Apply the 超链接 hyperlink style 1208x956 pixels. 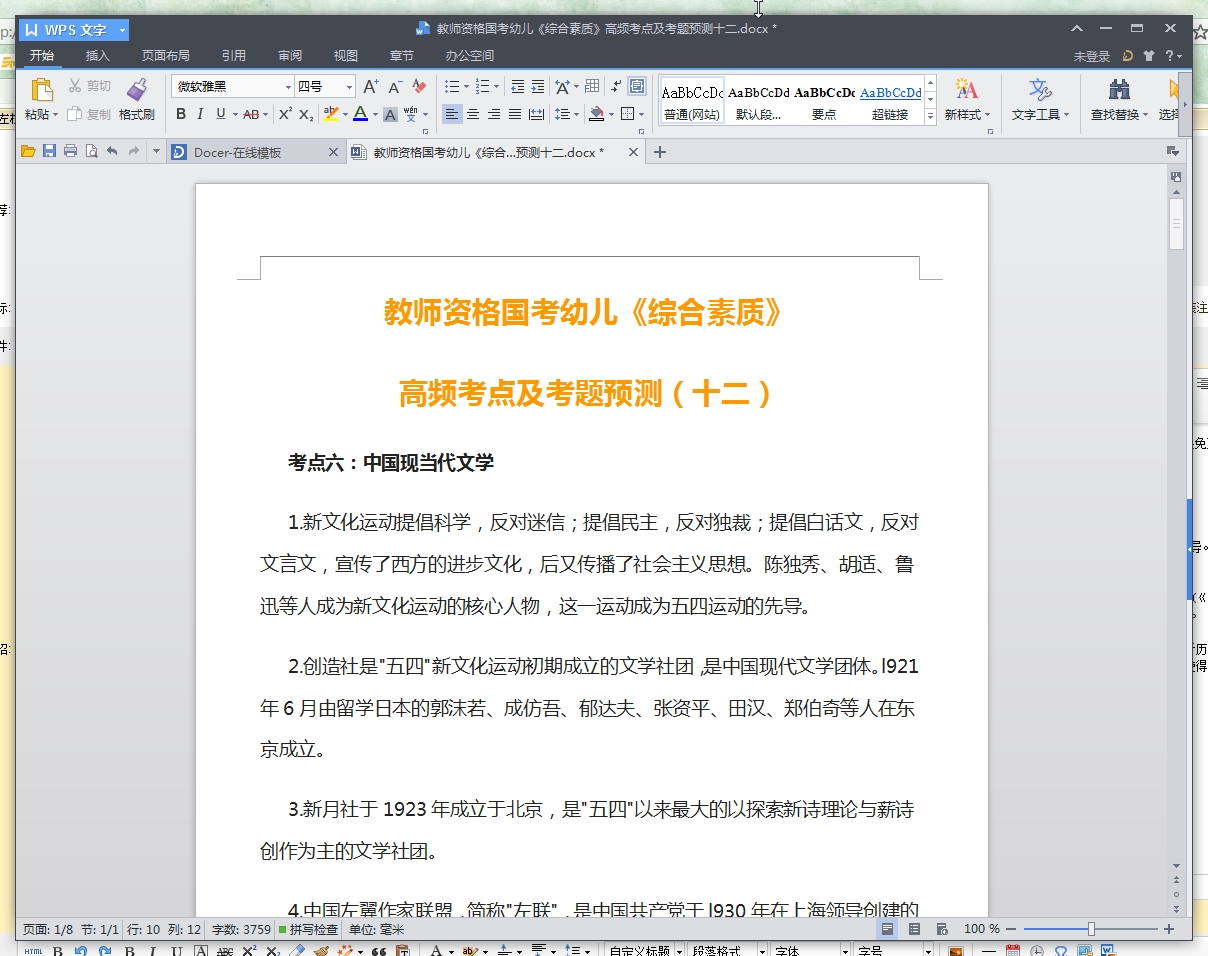point(890,100)
